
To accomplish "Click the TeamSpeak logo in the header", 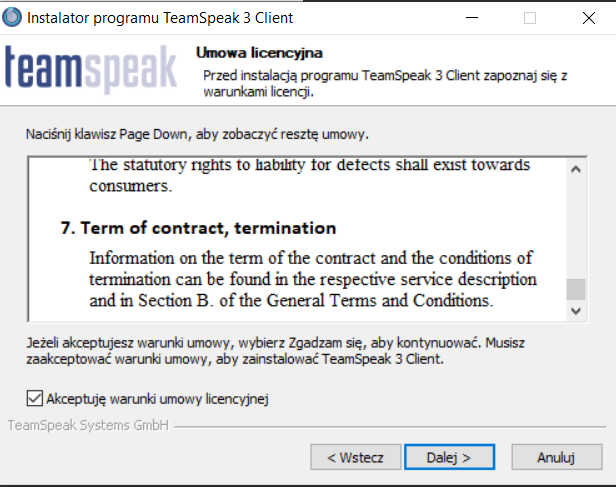I will pos(89,70).
